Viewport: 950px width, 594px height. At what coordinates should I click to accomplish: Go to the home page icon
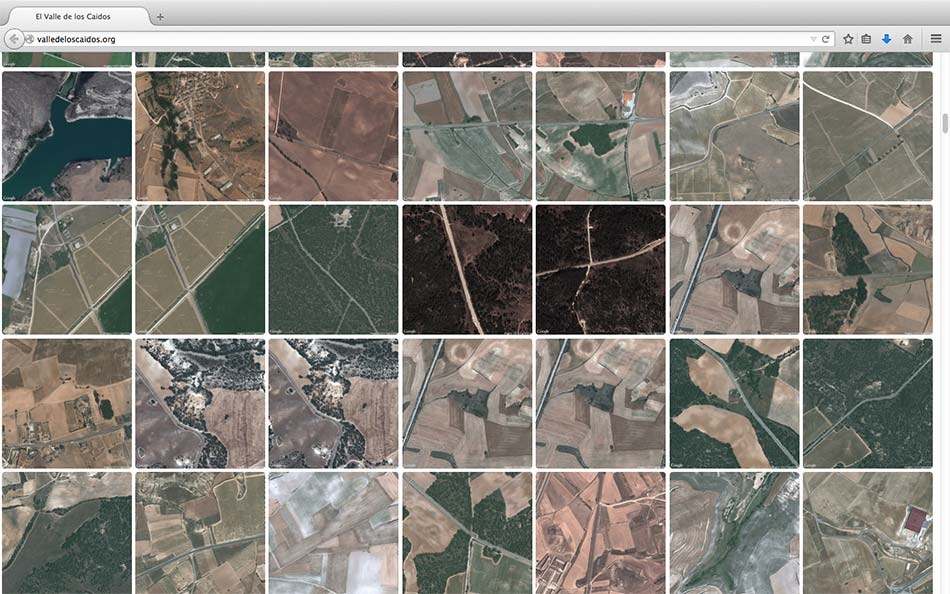pos(907,39)
